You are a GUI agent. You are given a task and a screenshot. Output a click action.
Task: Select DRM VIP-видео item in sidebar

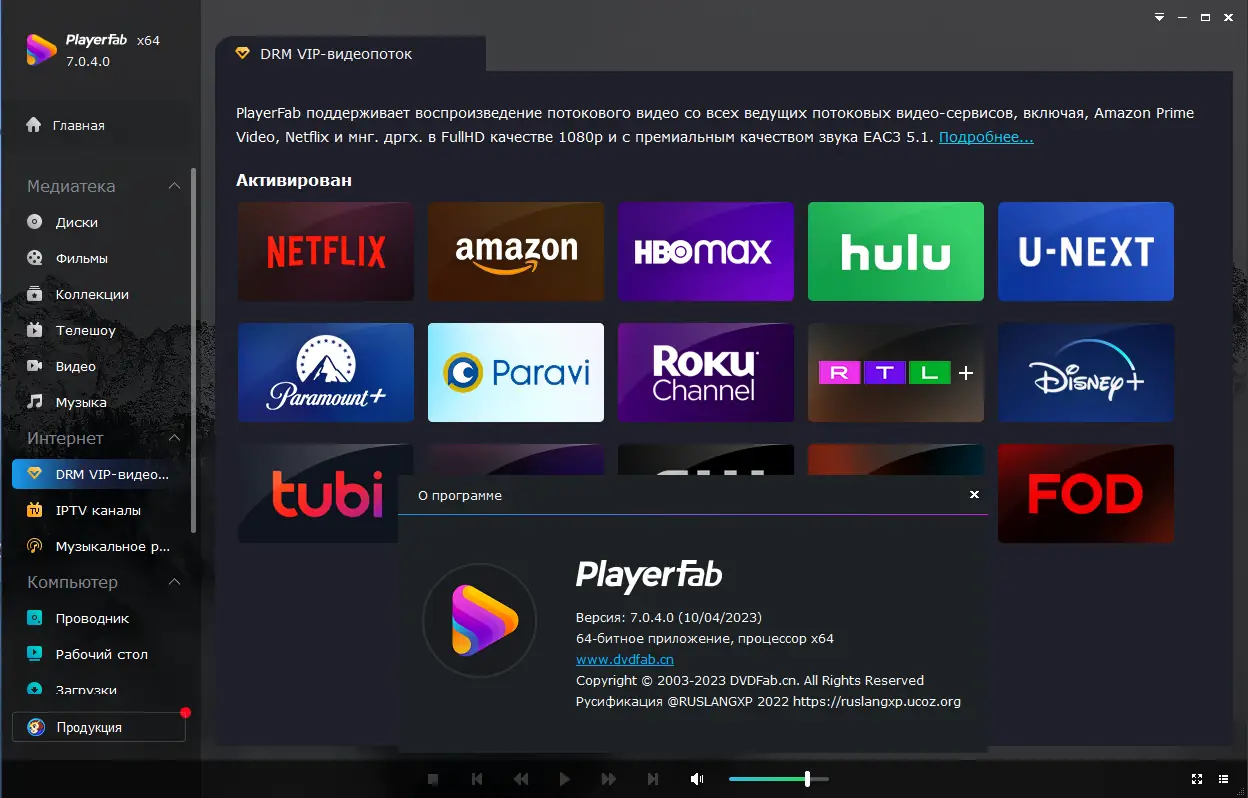(x=100, y=474)
